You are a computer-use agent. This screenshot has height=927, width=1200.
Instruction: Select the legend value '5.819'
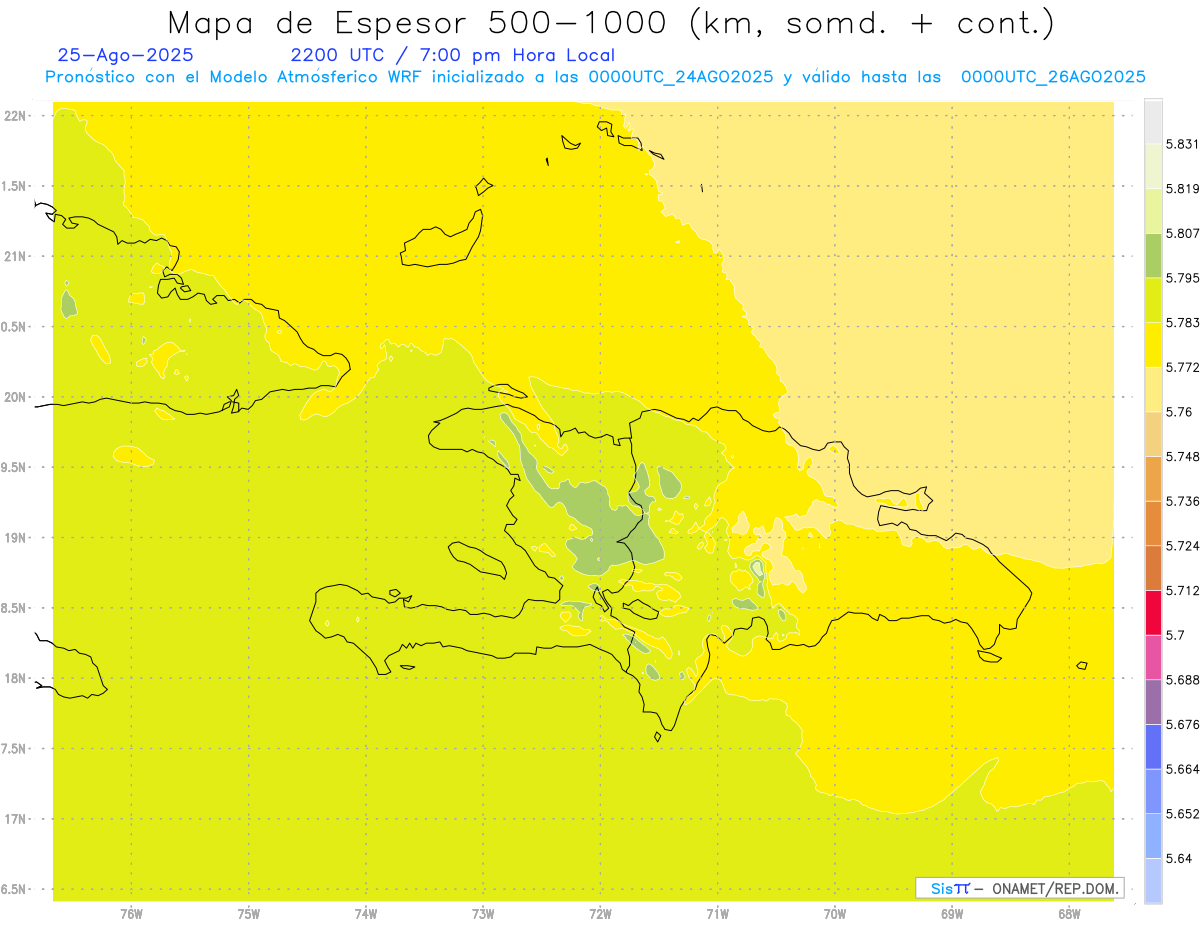pyautogui.click(x=1183, y=189)
